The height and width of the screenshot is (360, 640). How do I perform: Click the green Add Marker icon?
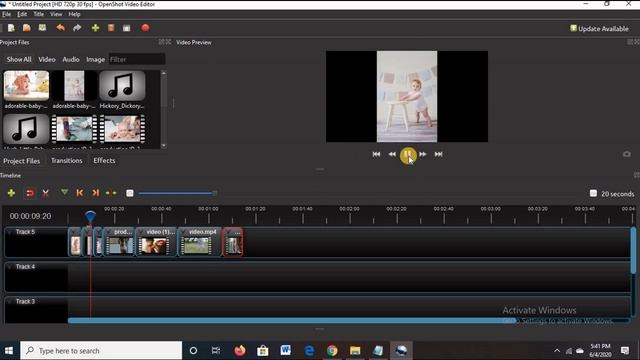[64, 192]
